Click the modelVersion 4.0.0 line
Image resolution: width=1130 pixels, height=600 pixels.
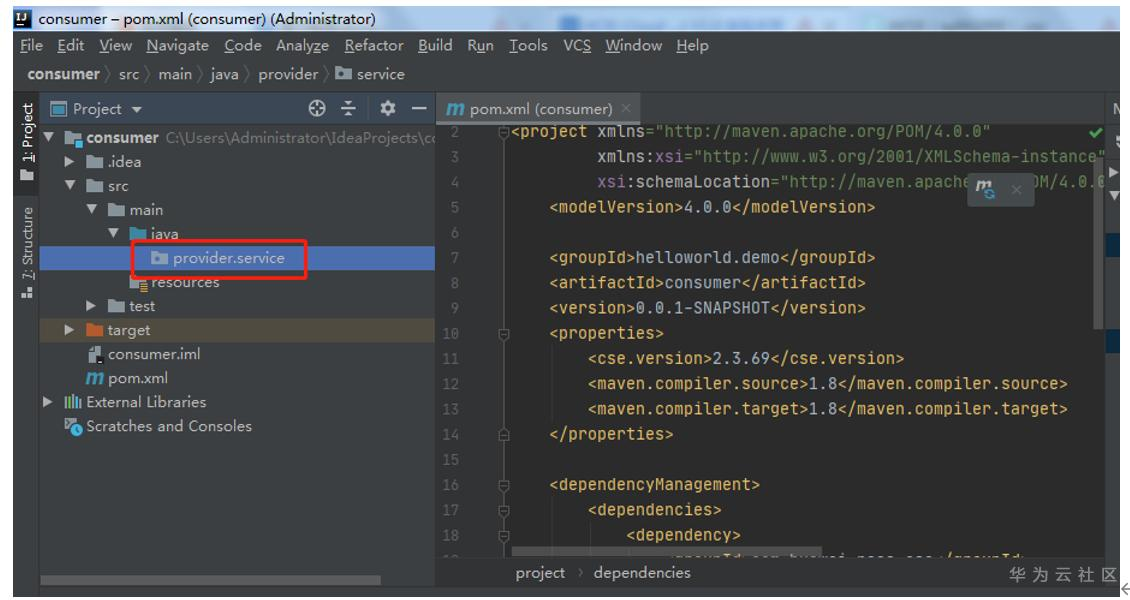coord(712,207)
